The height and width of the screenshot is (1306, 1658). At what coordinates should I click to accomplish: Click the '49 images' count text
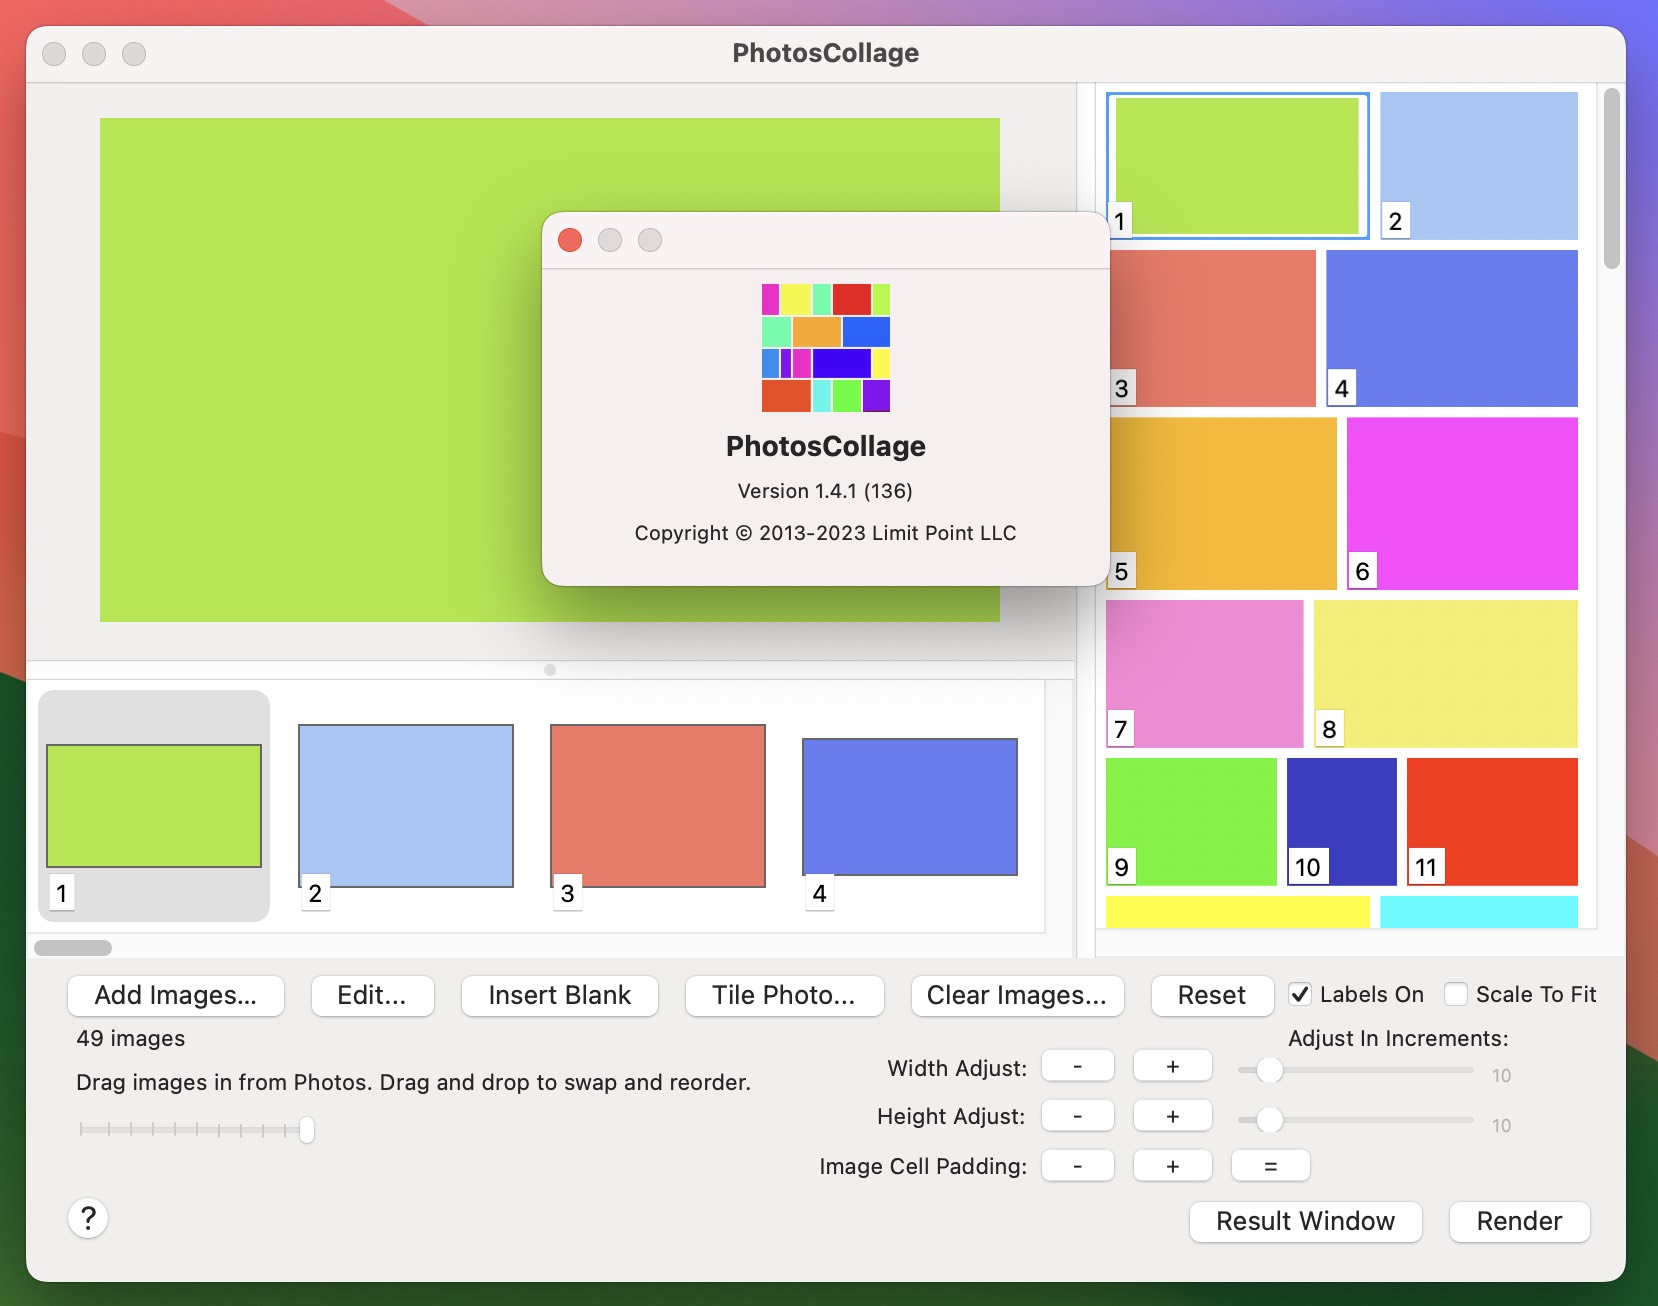[131, 1038]
